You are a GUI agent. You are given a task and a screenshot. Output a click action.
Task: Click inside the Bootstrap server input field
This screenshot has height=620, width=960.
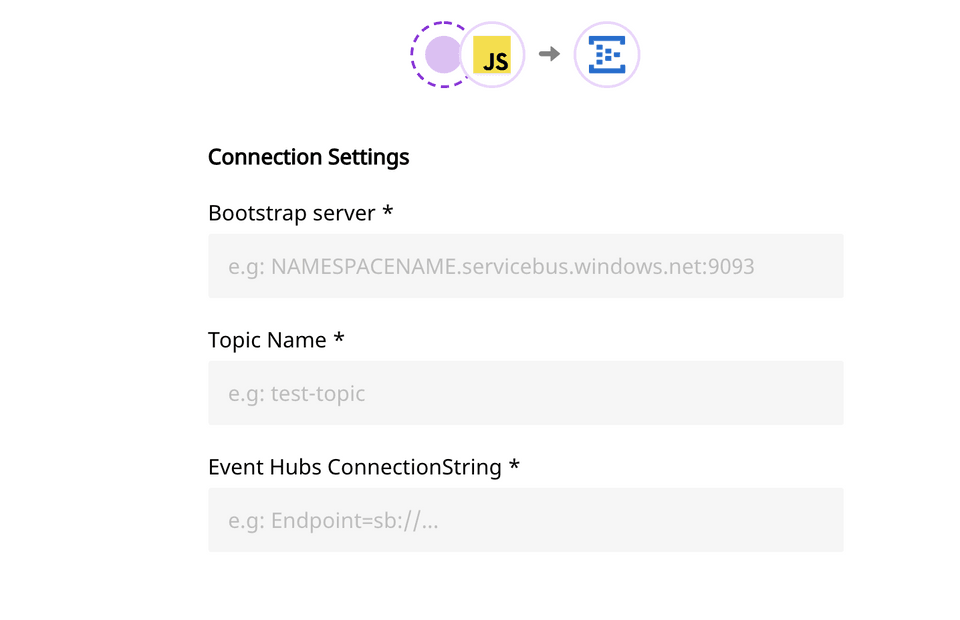click(x=525, y=266)
